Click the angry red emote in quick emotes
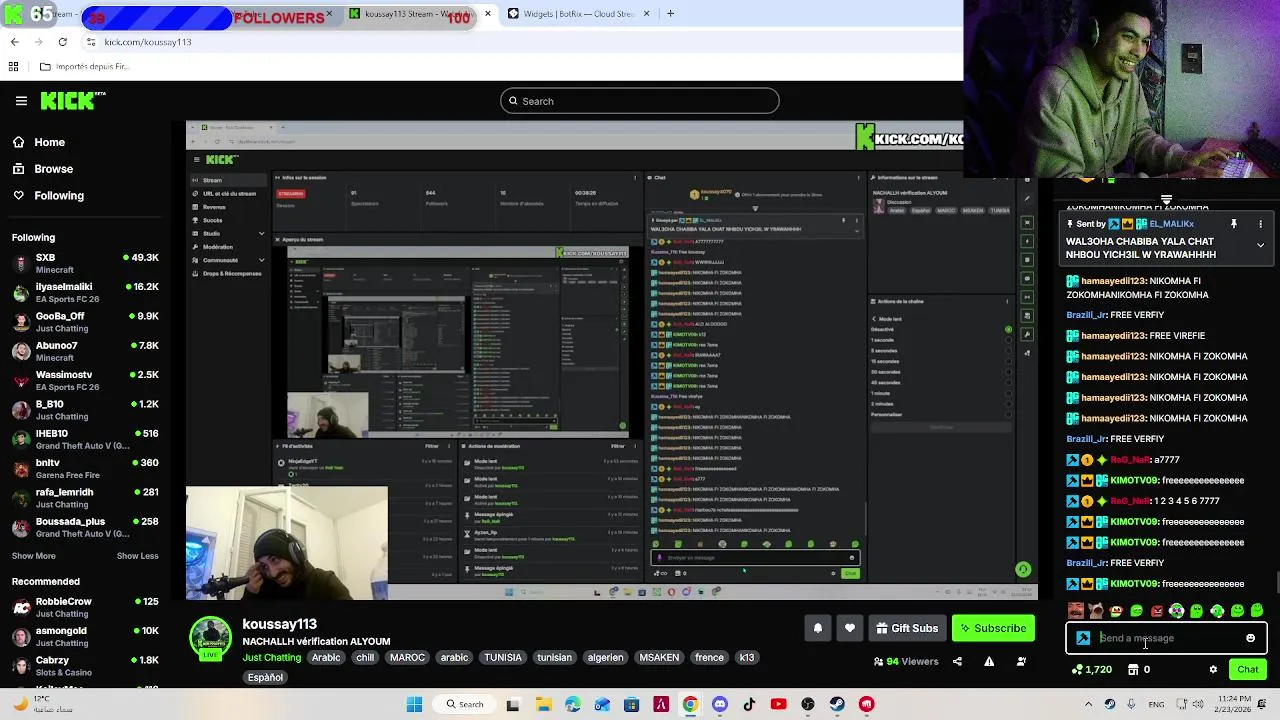The height and width of the screenshot is (720, 1280). point(1156,611)
